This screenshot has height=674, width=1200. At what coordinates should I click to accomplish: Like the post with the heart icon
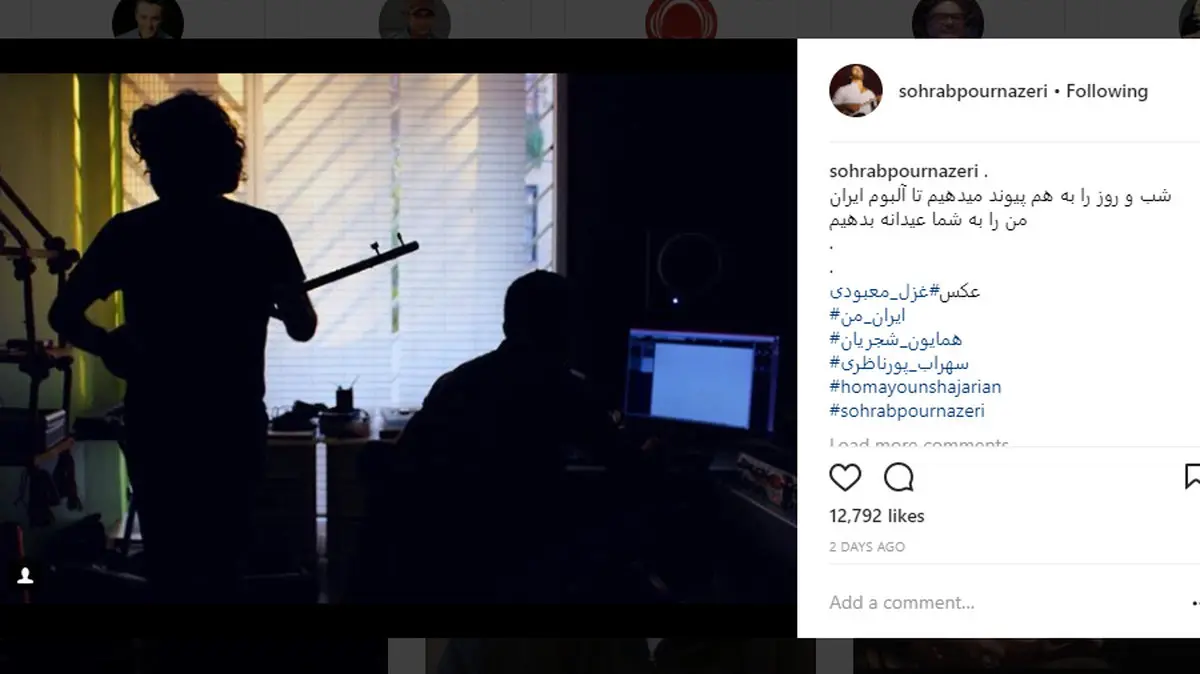(x=845, y=477)
